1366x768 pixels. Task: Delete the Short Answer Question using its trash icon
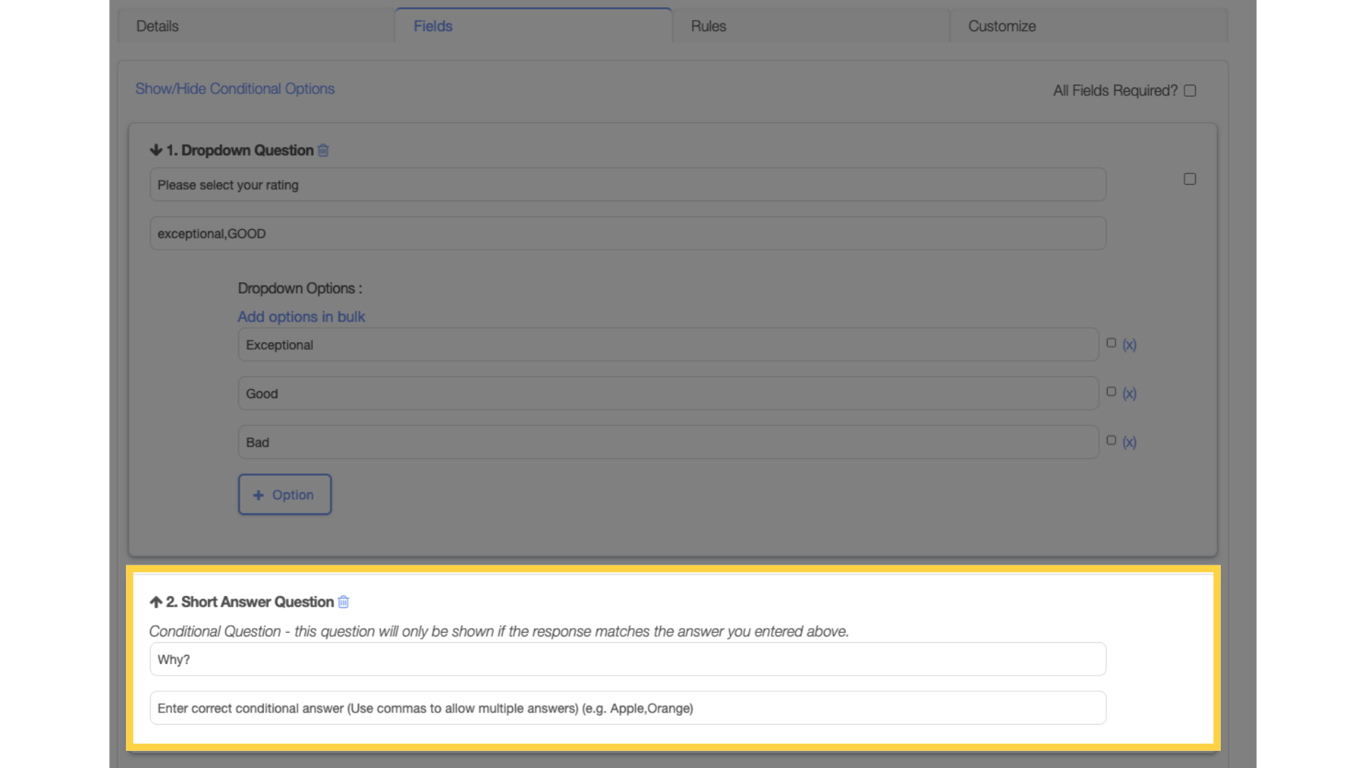[x=343, y=602]
